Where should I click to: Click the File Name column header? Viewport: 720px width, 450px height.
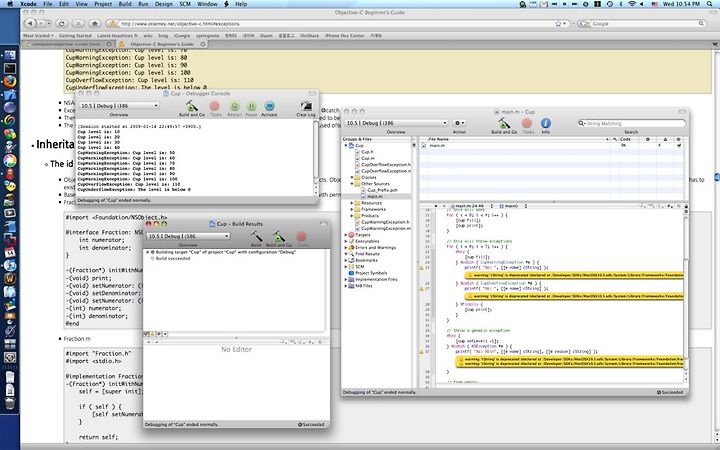coord(514,139)
